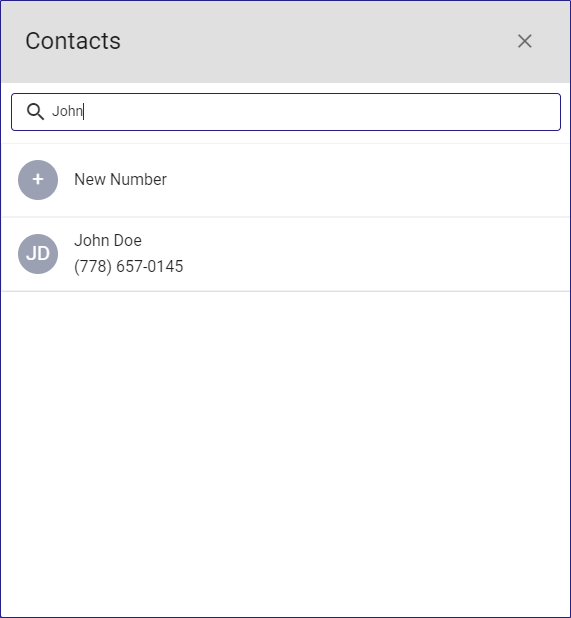
Task: Tap the New Number text label
Action: (x=120, y=180)
